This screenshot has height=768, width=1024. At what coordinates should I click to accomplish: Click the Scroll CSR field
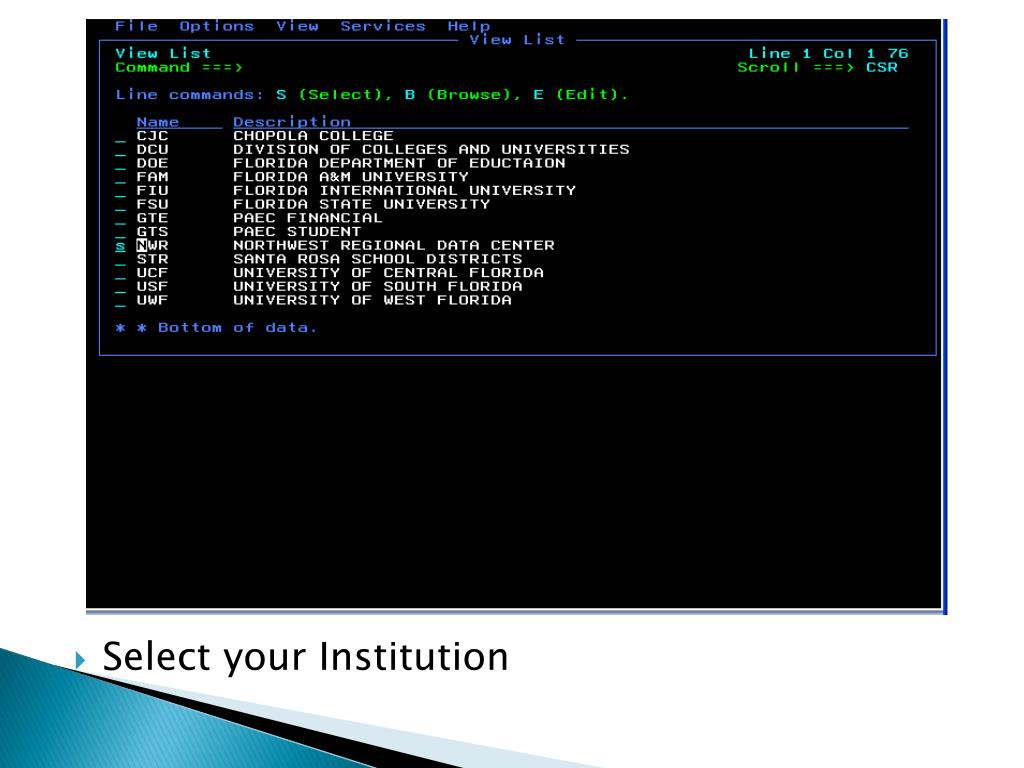pyautogui.click(x=882, y=67)
